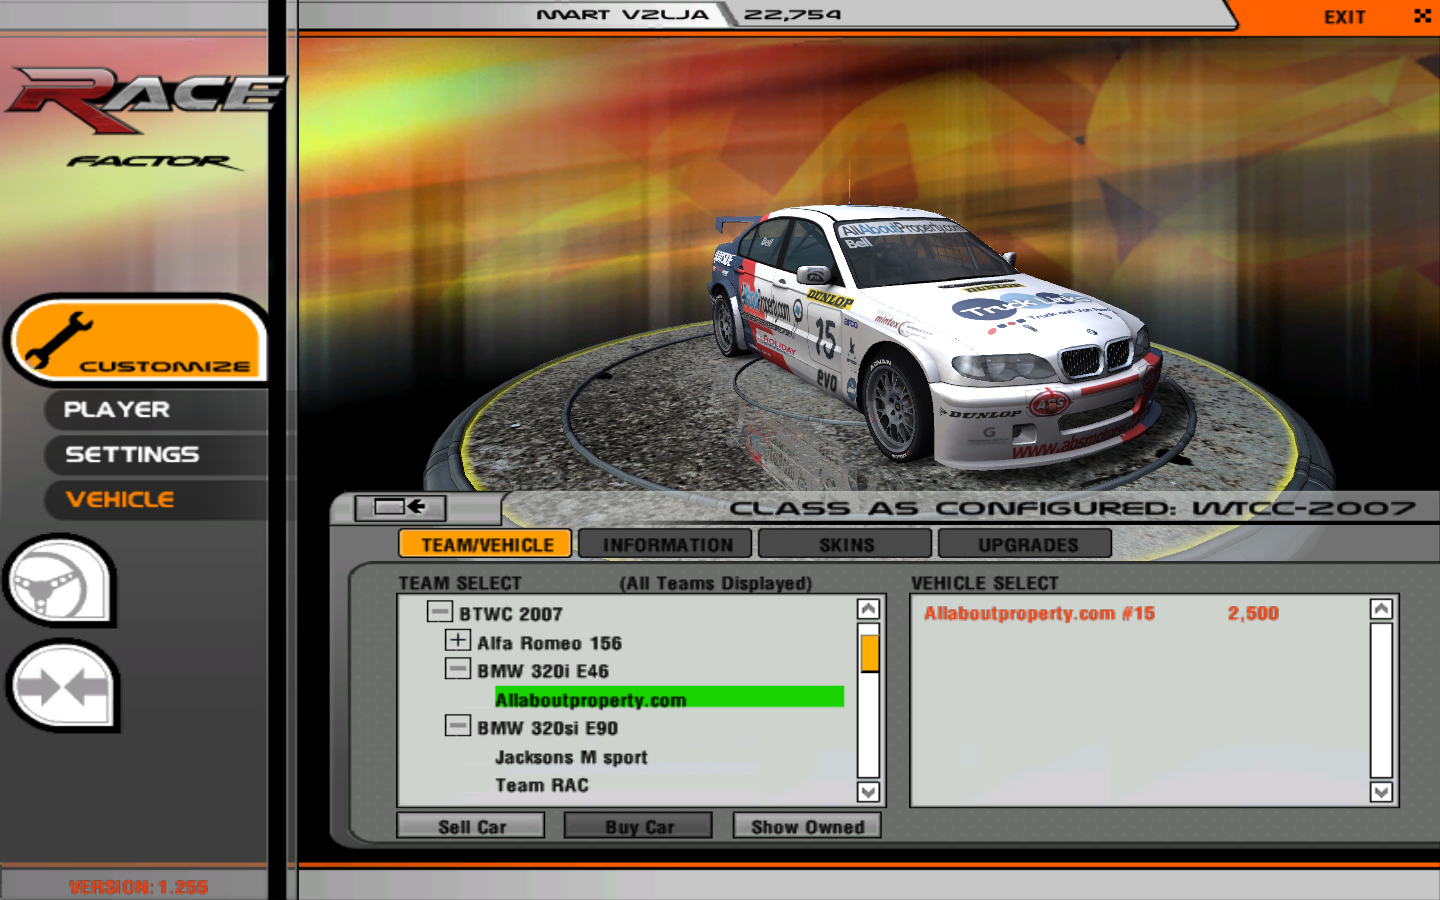Open the converging arrows multiplayer menu
This screenshot has width=1440, height=900.
(62, 686)
